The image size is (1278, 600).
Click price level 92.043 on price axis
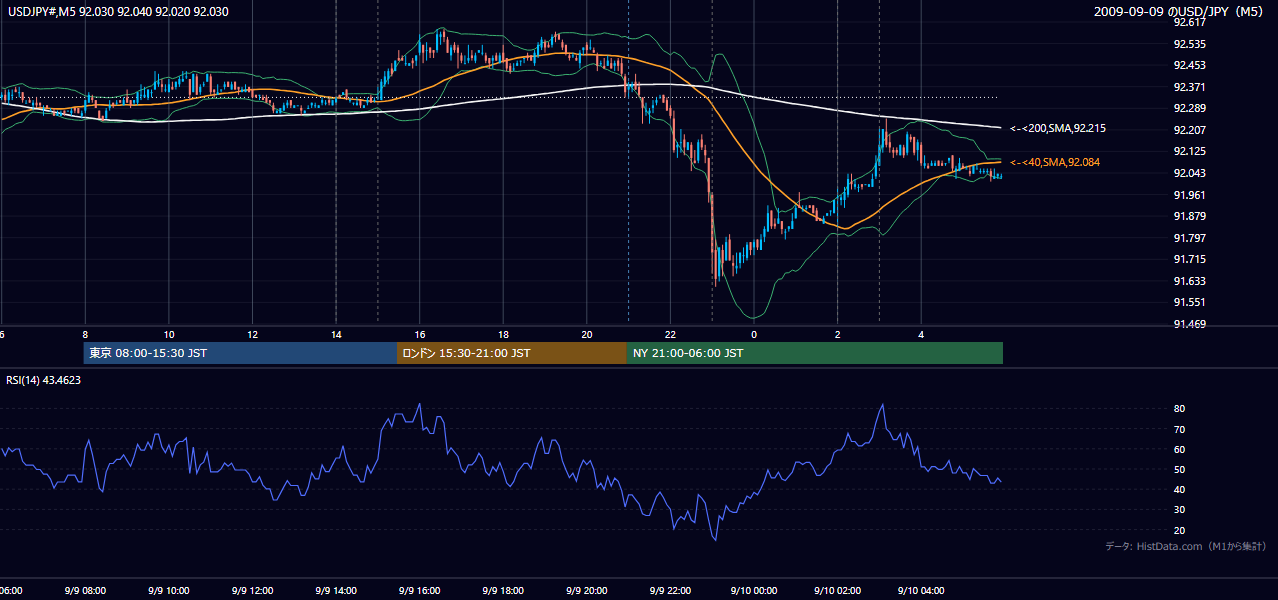coord(1189,173)
